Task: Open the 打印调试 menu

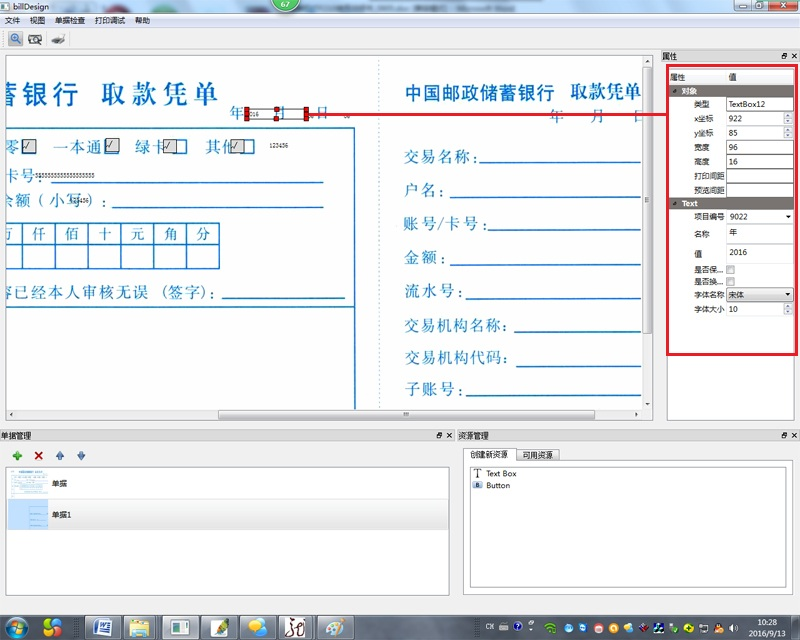Action: (x=110, y=20)
